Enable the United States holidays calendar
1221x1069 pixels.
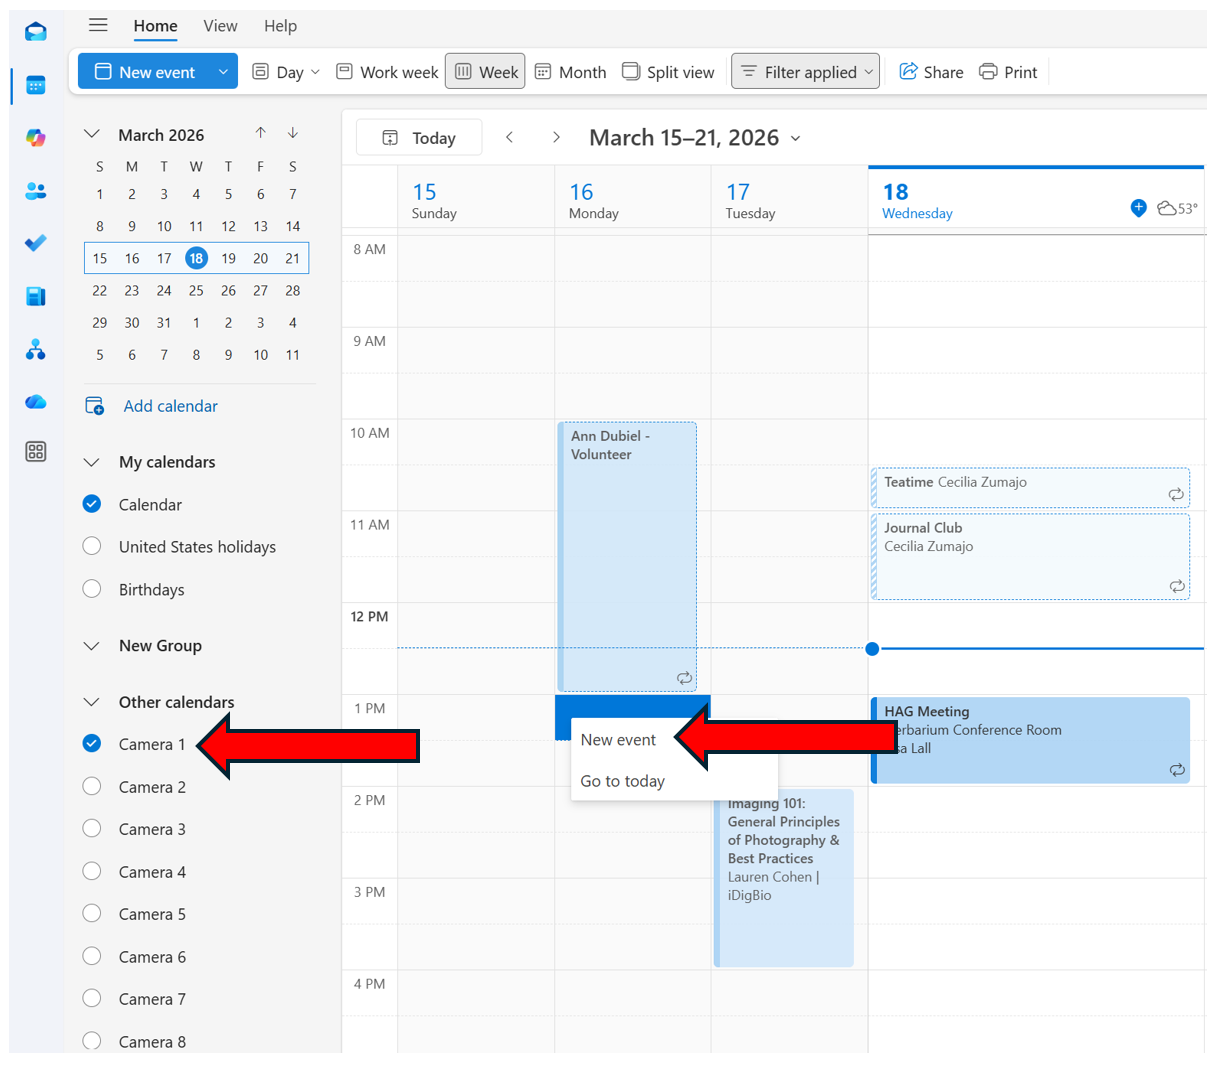(92, 547)
